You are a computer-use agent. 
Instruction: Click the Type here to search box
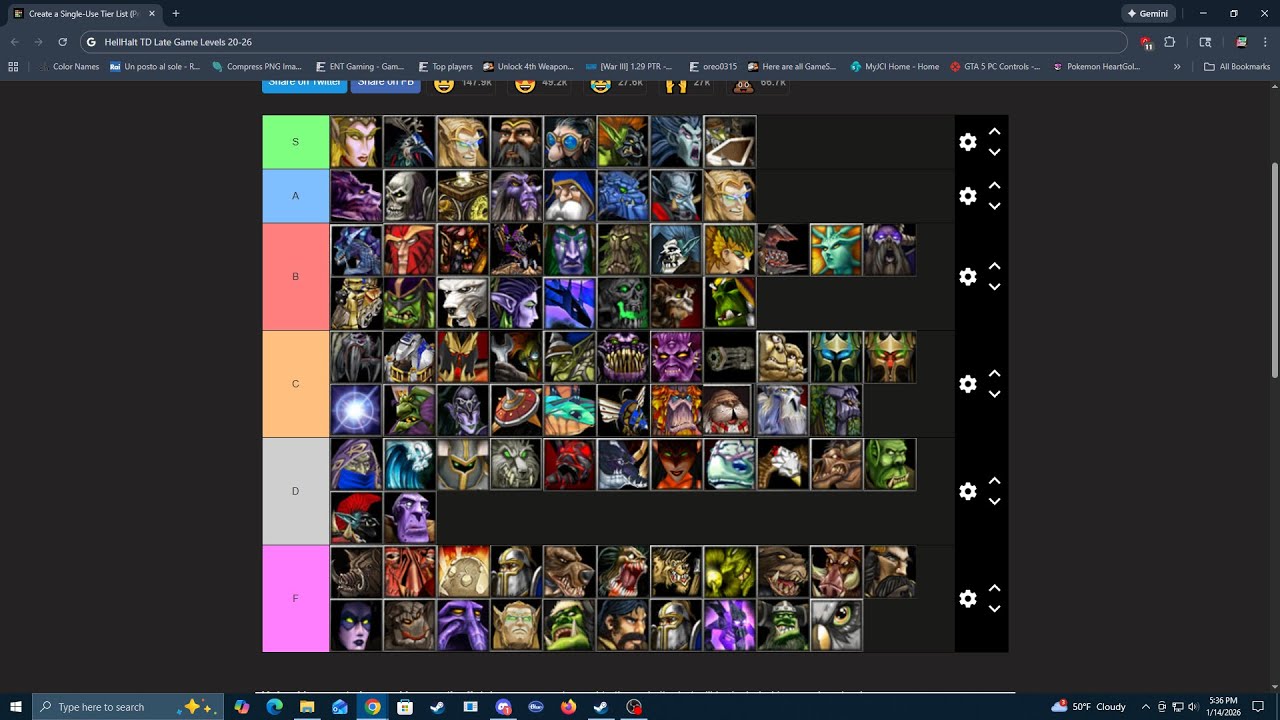pyautogui.click(x=127, y=706)
